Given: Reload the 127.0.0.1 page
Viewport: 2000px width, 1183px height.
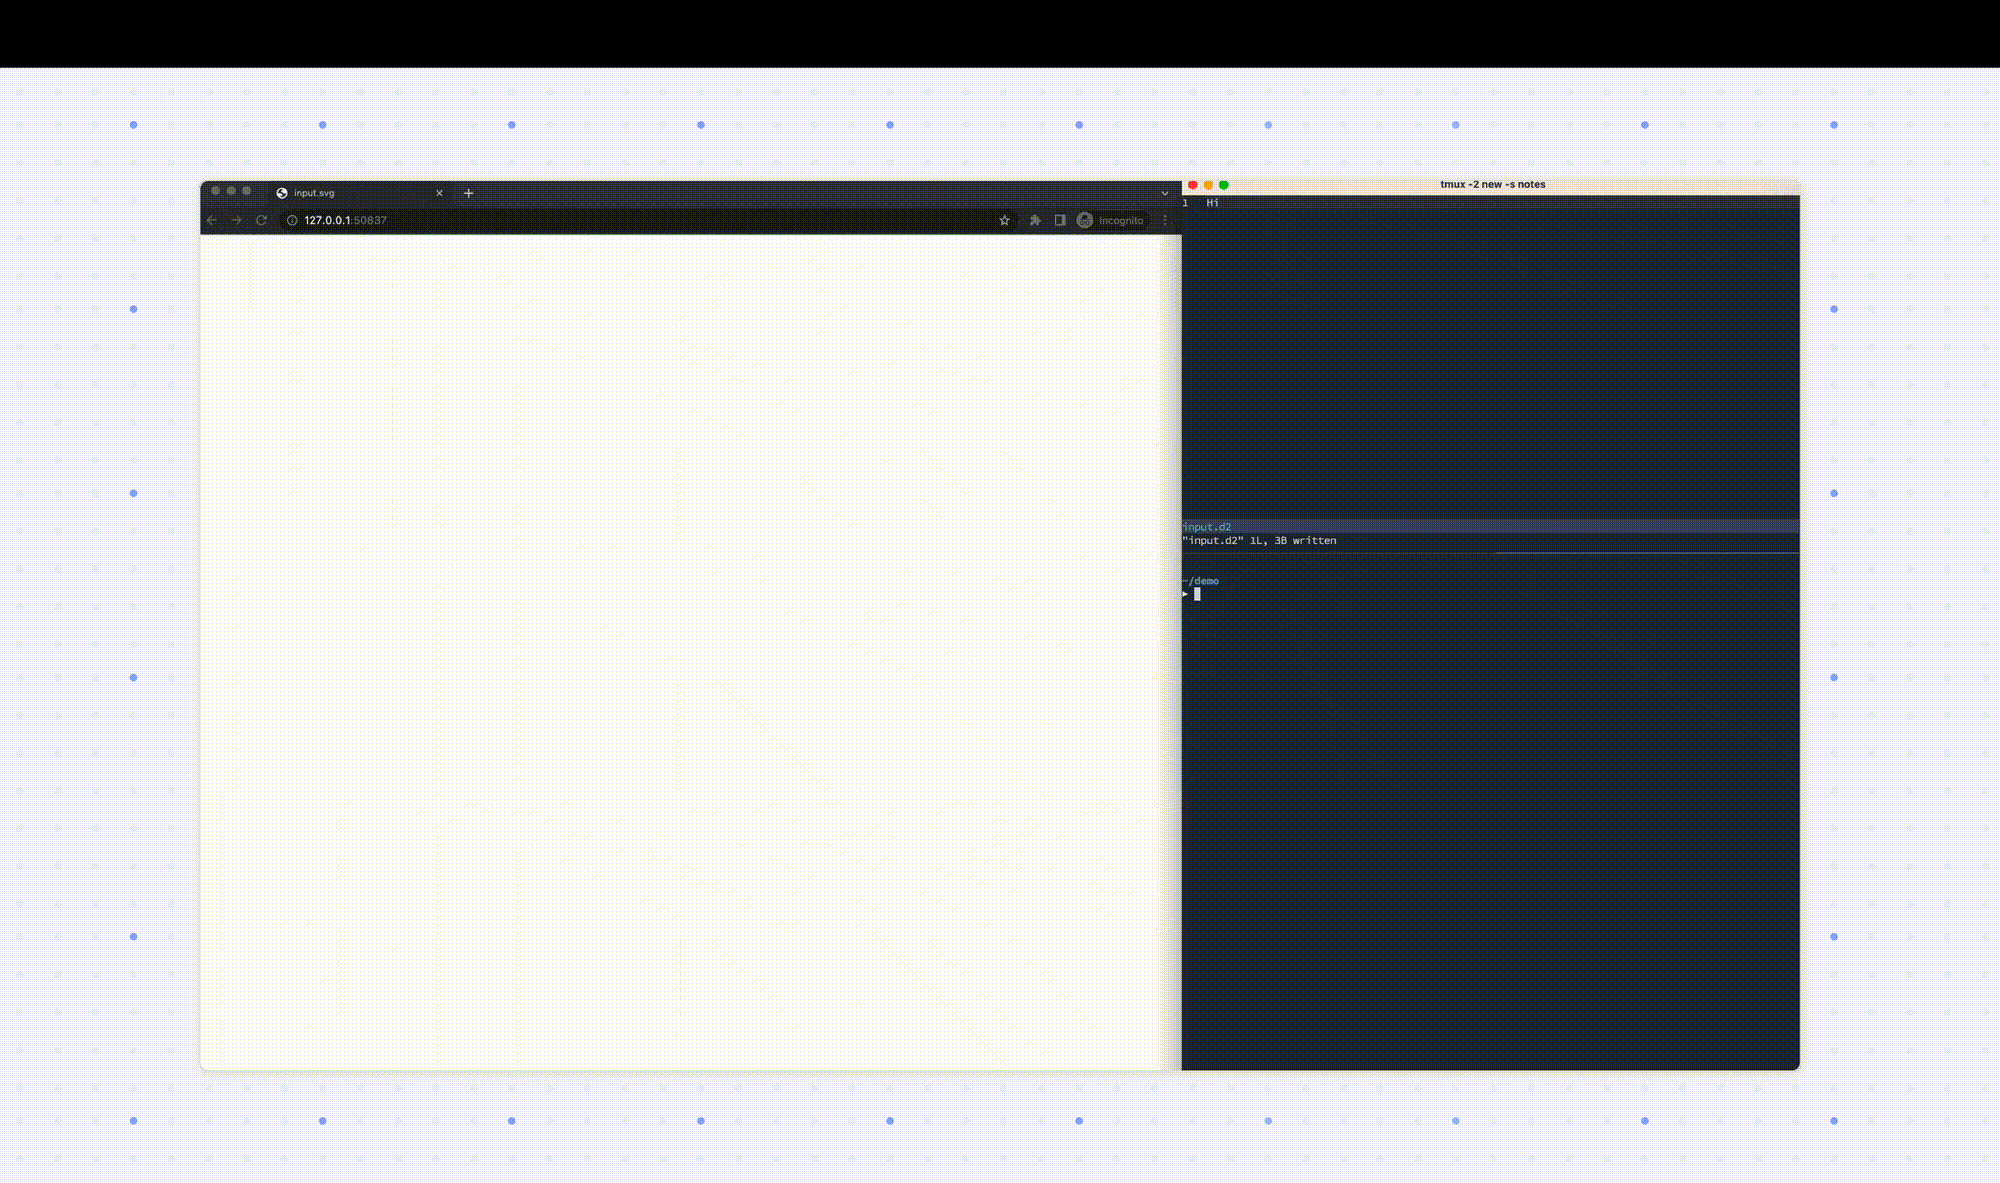Looking at the screenshot, I should (261, 220).
